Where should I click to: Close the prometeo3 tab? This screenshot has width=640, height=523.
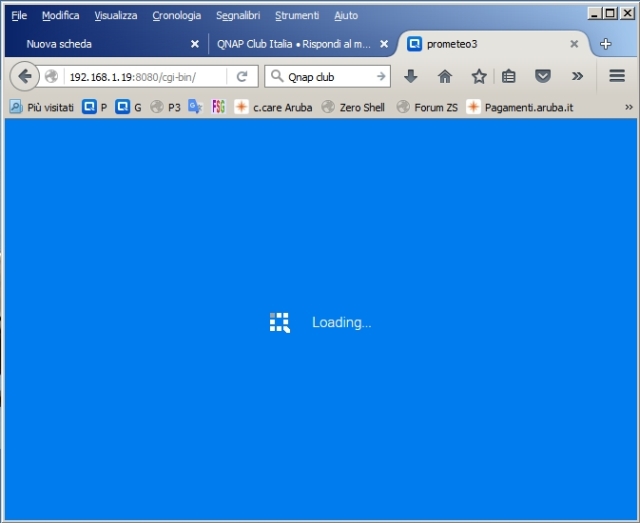click(x=574, y=44)
